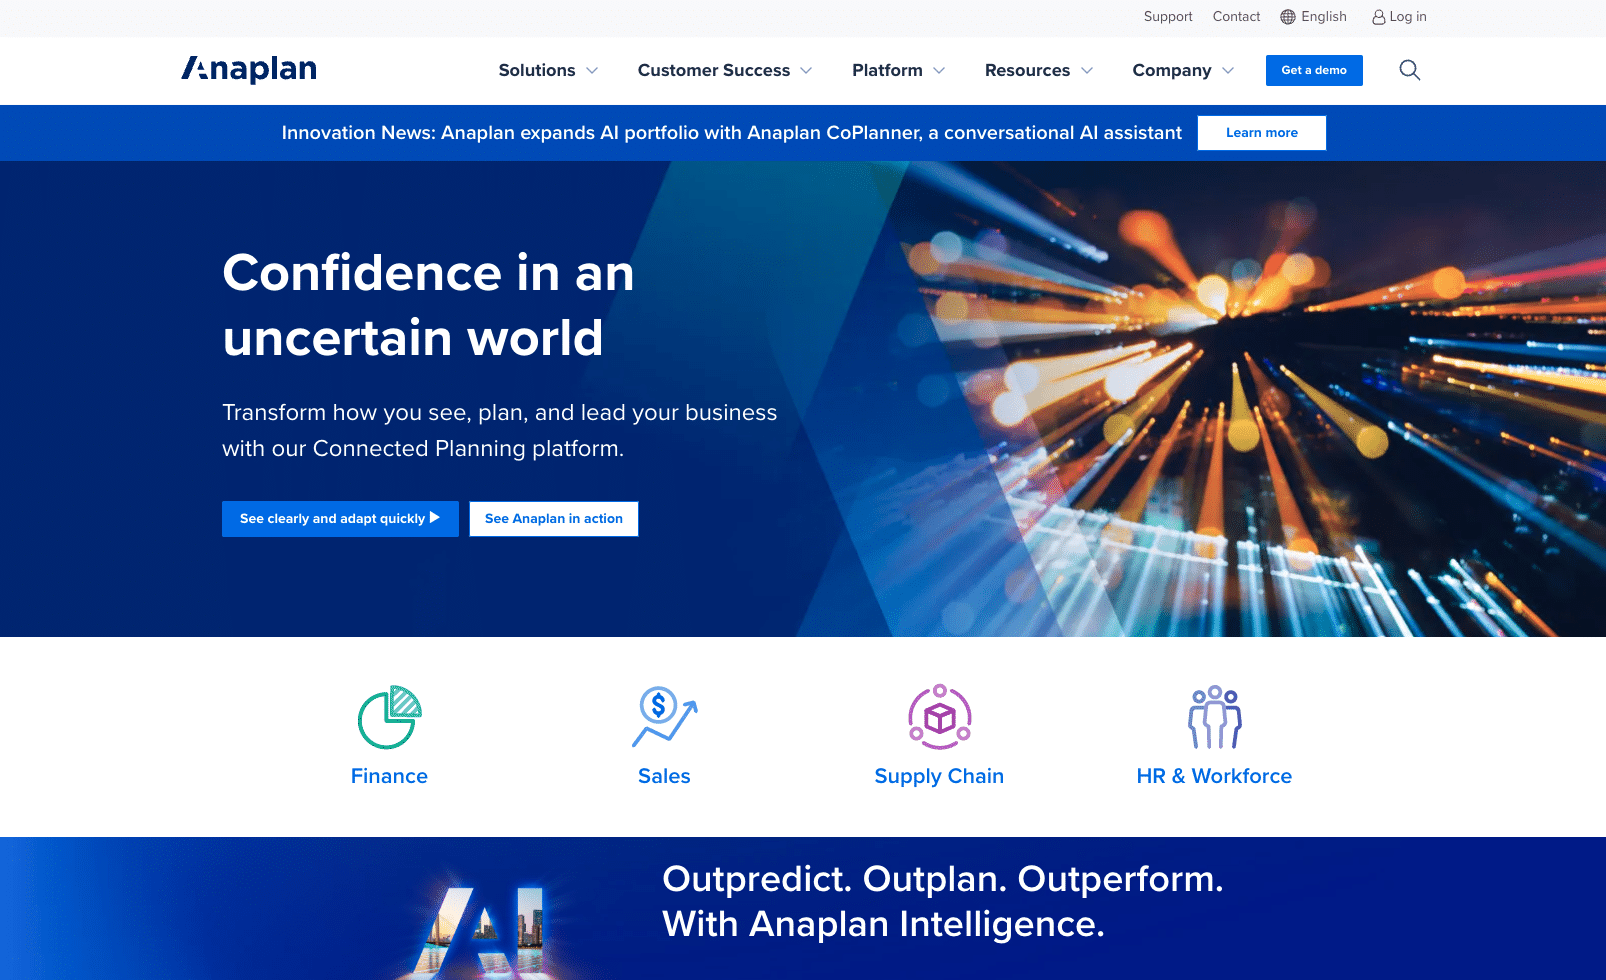Click the Log in link text
This screenshot has width=1606, height=980.
[1408, 17]
